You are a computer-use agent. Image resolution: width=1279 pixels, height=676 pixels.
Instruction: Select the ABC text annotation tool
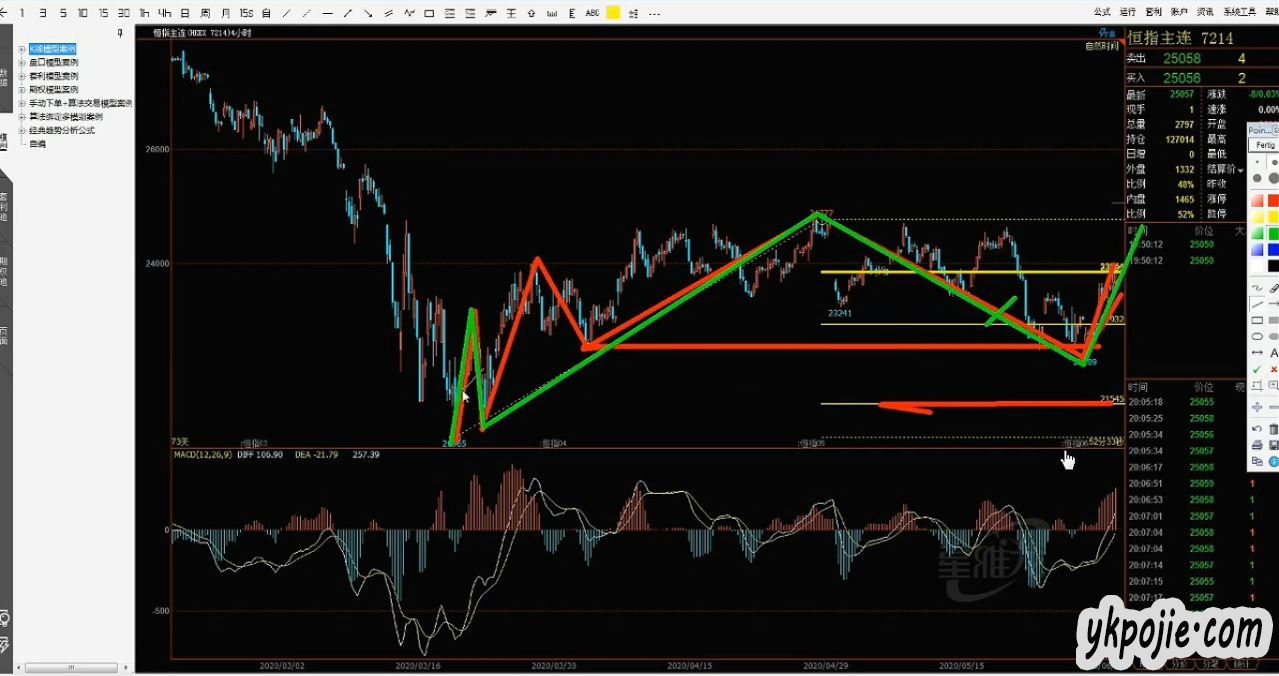coord(592,13)
